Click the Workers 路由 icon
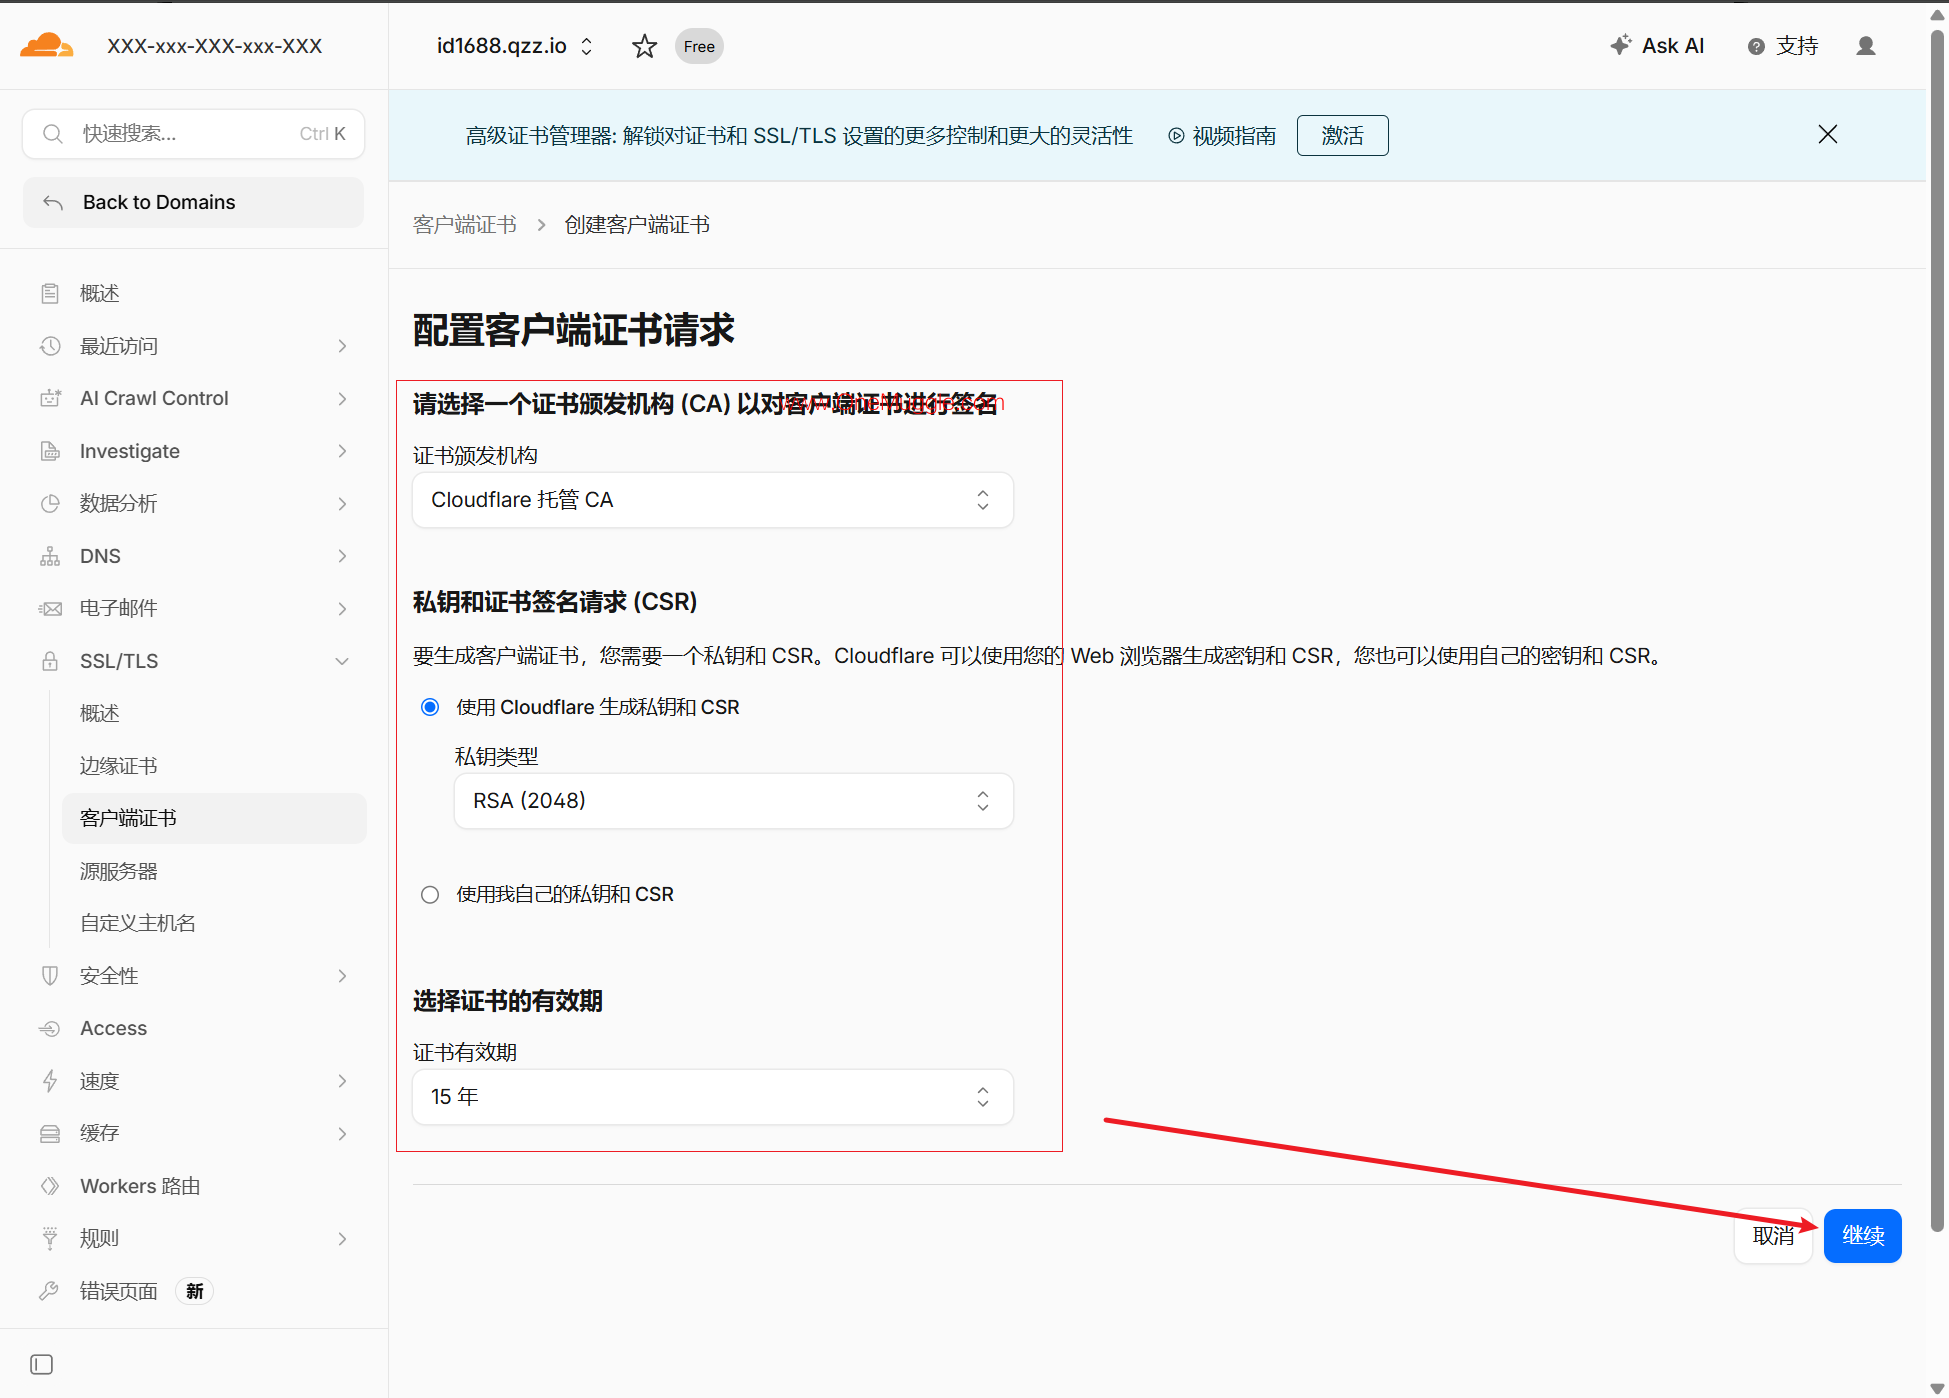This screenshot has width=1949, height=1398. (50, 1186)
